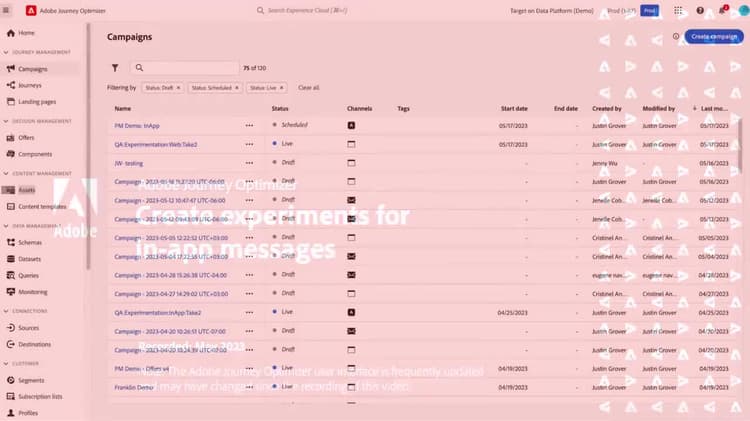
Task: Open the QA Experimentation Web Take2 campaign
Action: 155,144
